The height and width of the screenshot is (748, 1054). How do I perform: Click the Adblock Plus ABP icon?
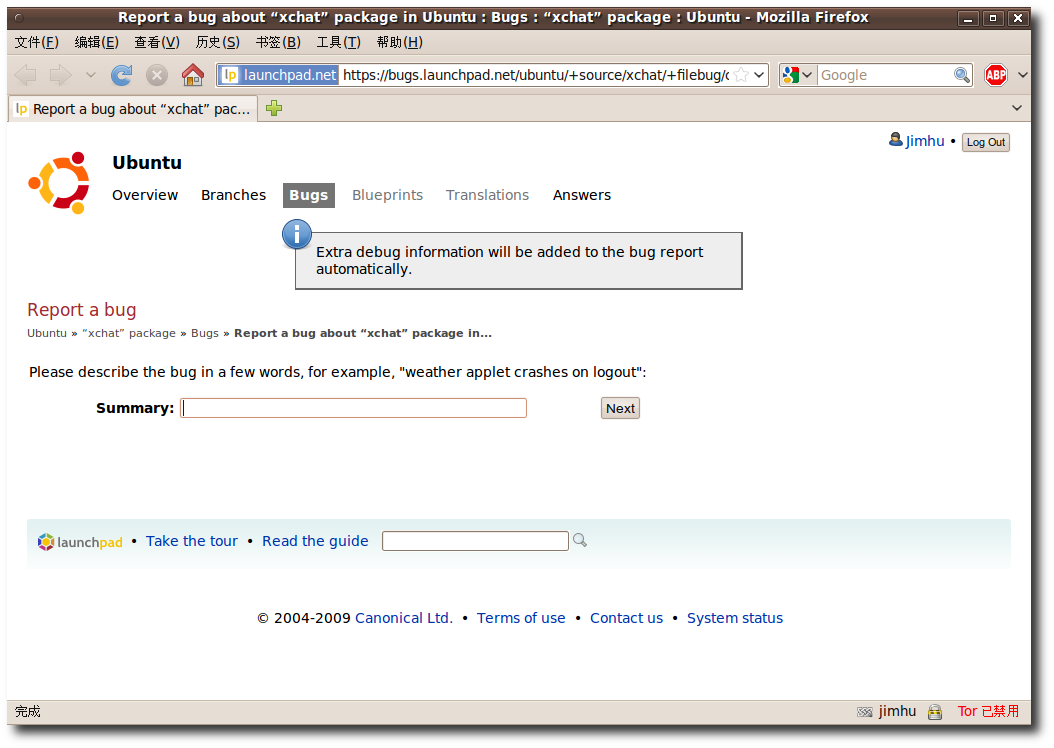996,75
